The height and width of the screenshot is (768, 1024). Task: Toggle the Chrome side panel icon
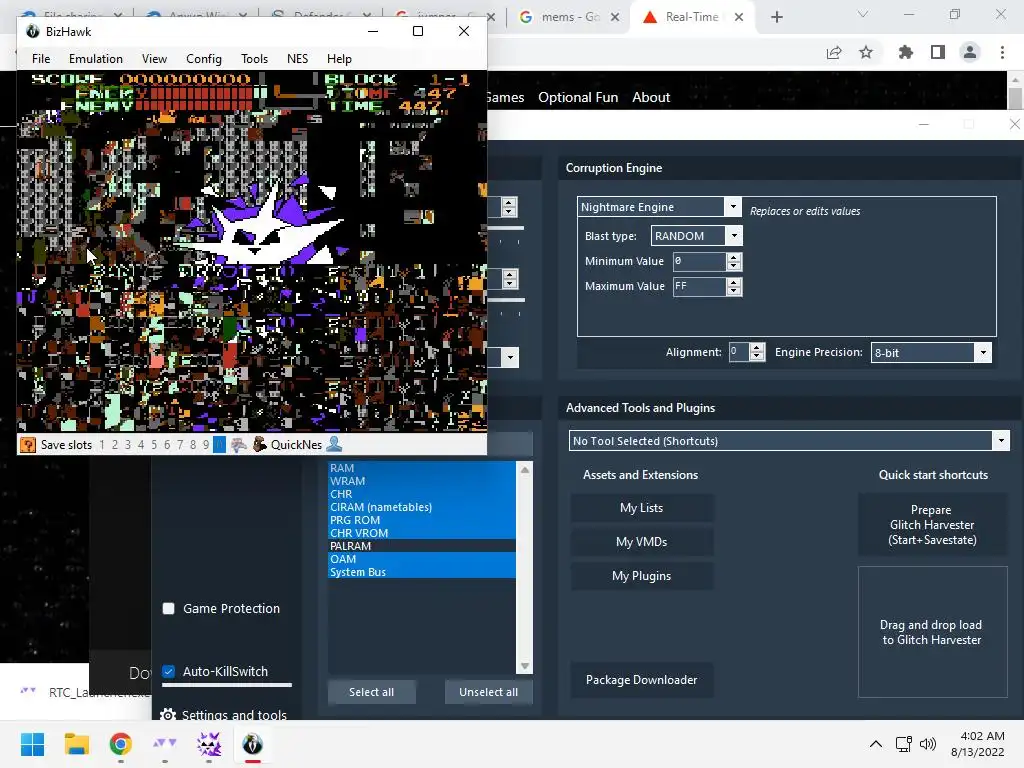(938, 52)
